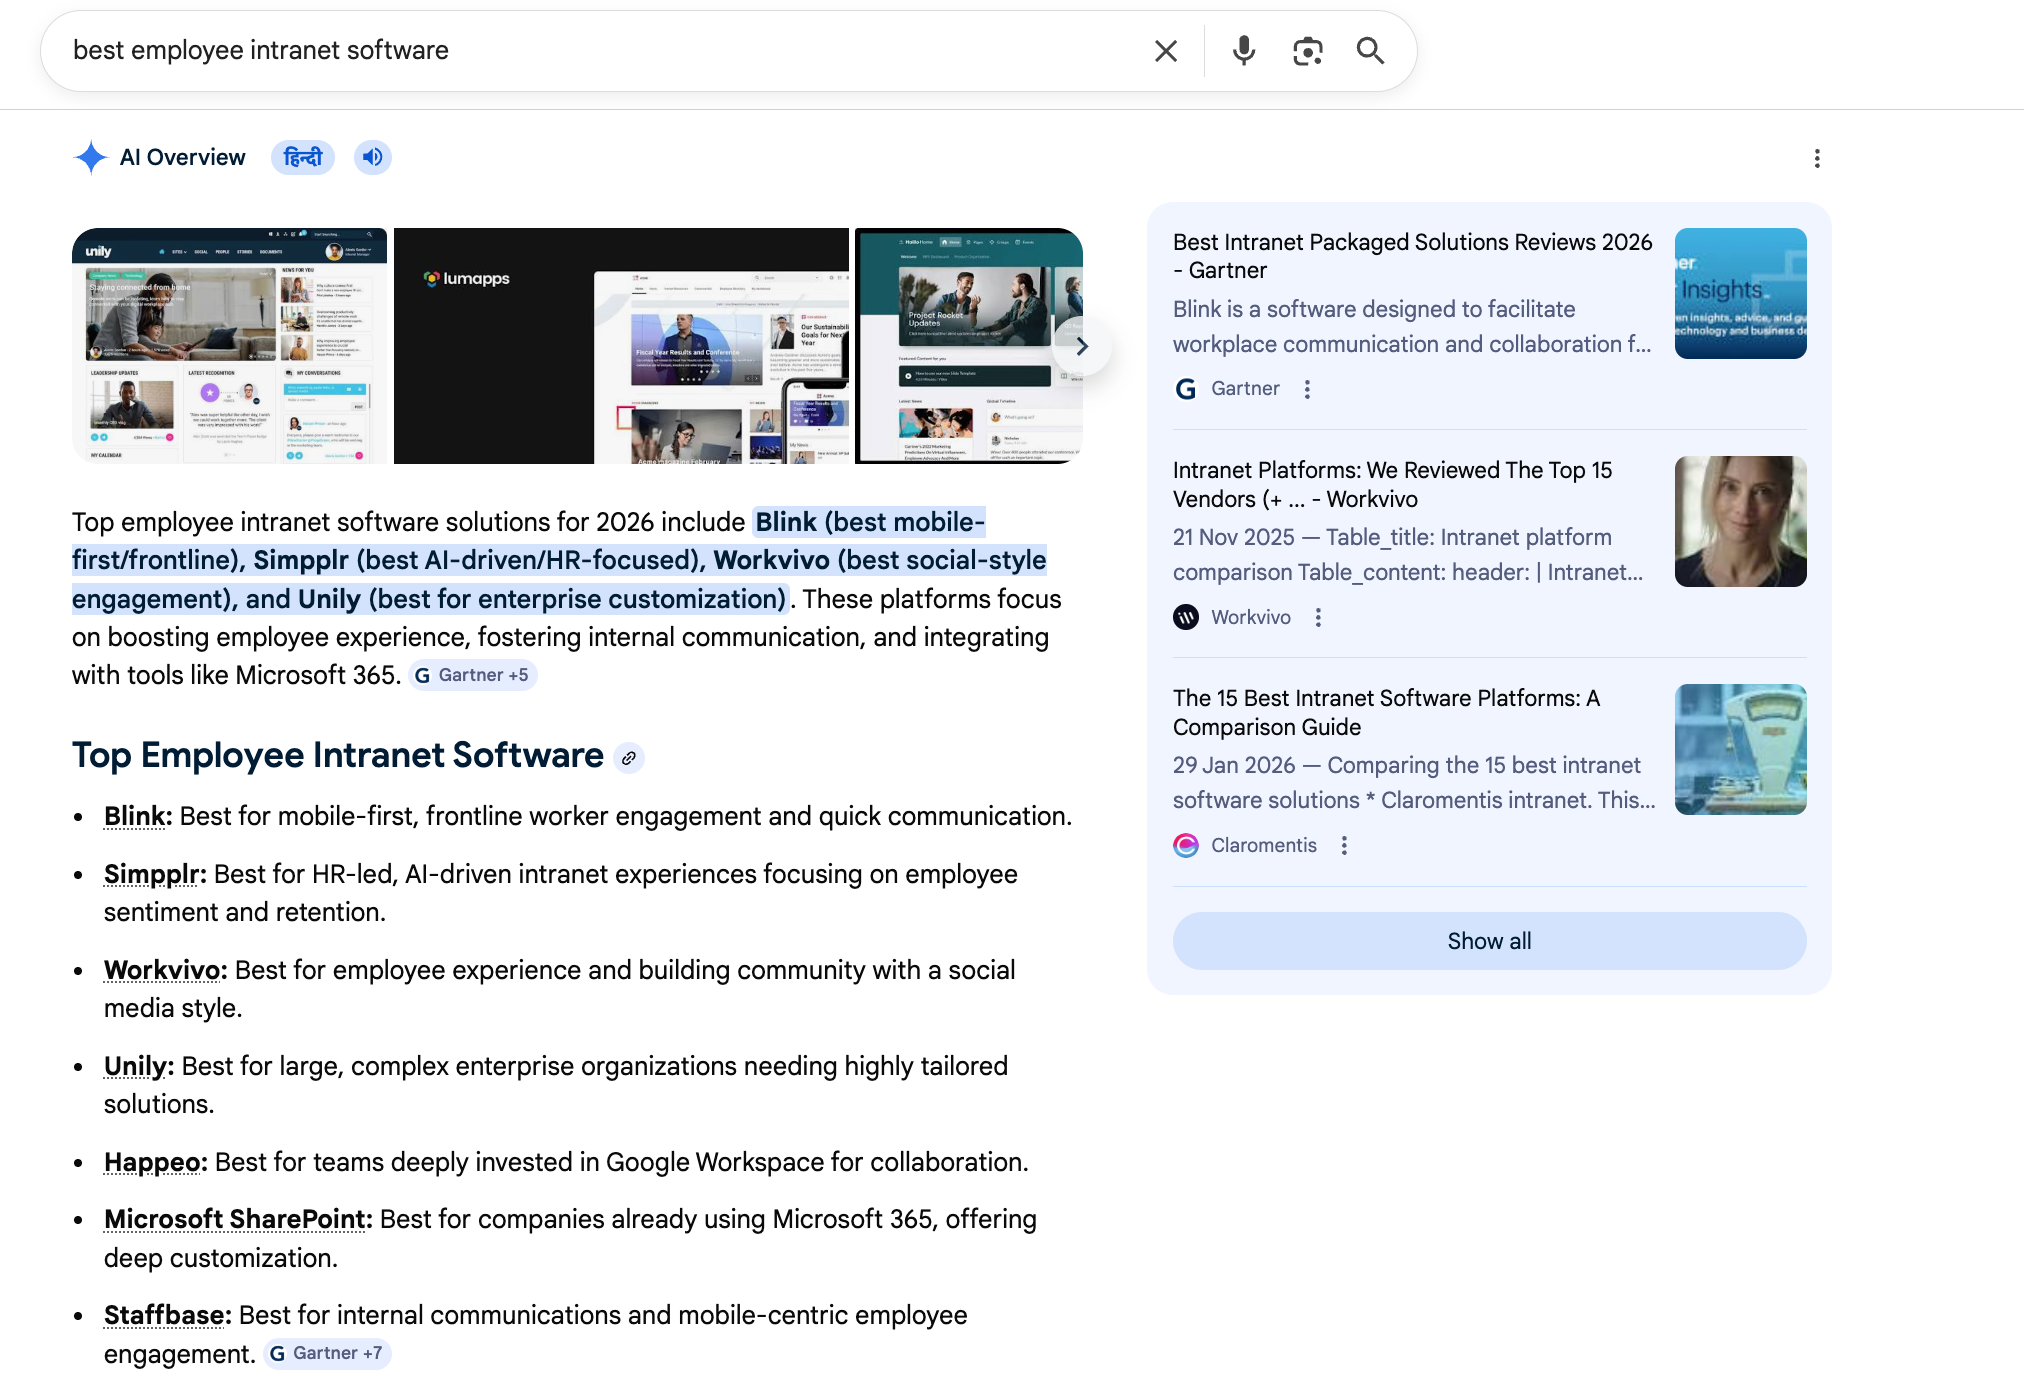2024x1396 pixels.
Task: Advance the image carousel with right arrow
Action: 1083,346
